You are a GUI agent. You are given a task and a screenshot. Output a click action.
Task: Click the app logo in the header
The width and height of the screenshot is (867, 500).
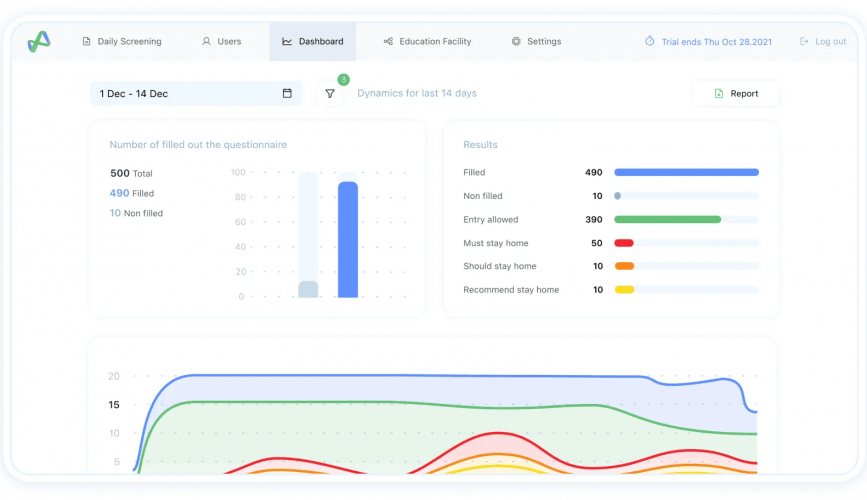point(39,41)
